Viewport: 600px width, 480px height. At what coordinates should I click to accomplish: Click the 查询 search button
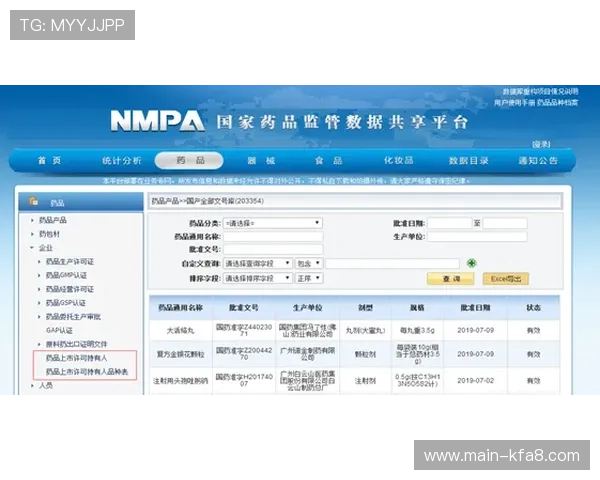pos(450,279)
